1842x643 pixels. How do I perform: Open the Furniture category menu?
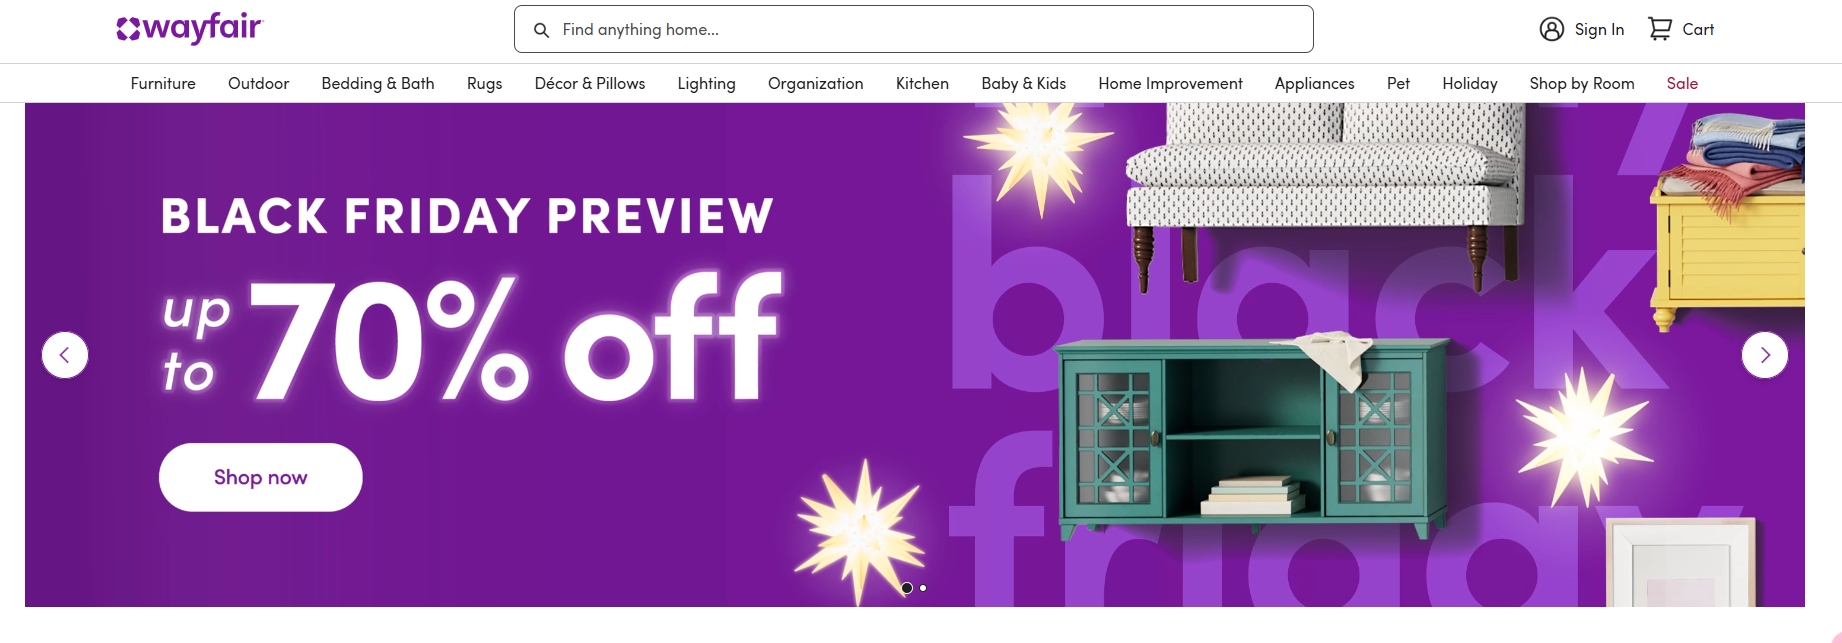163,83
